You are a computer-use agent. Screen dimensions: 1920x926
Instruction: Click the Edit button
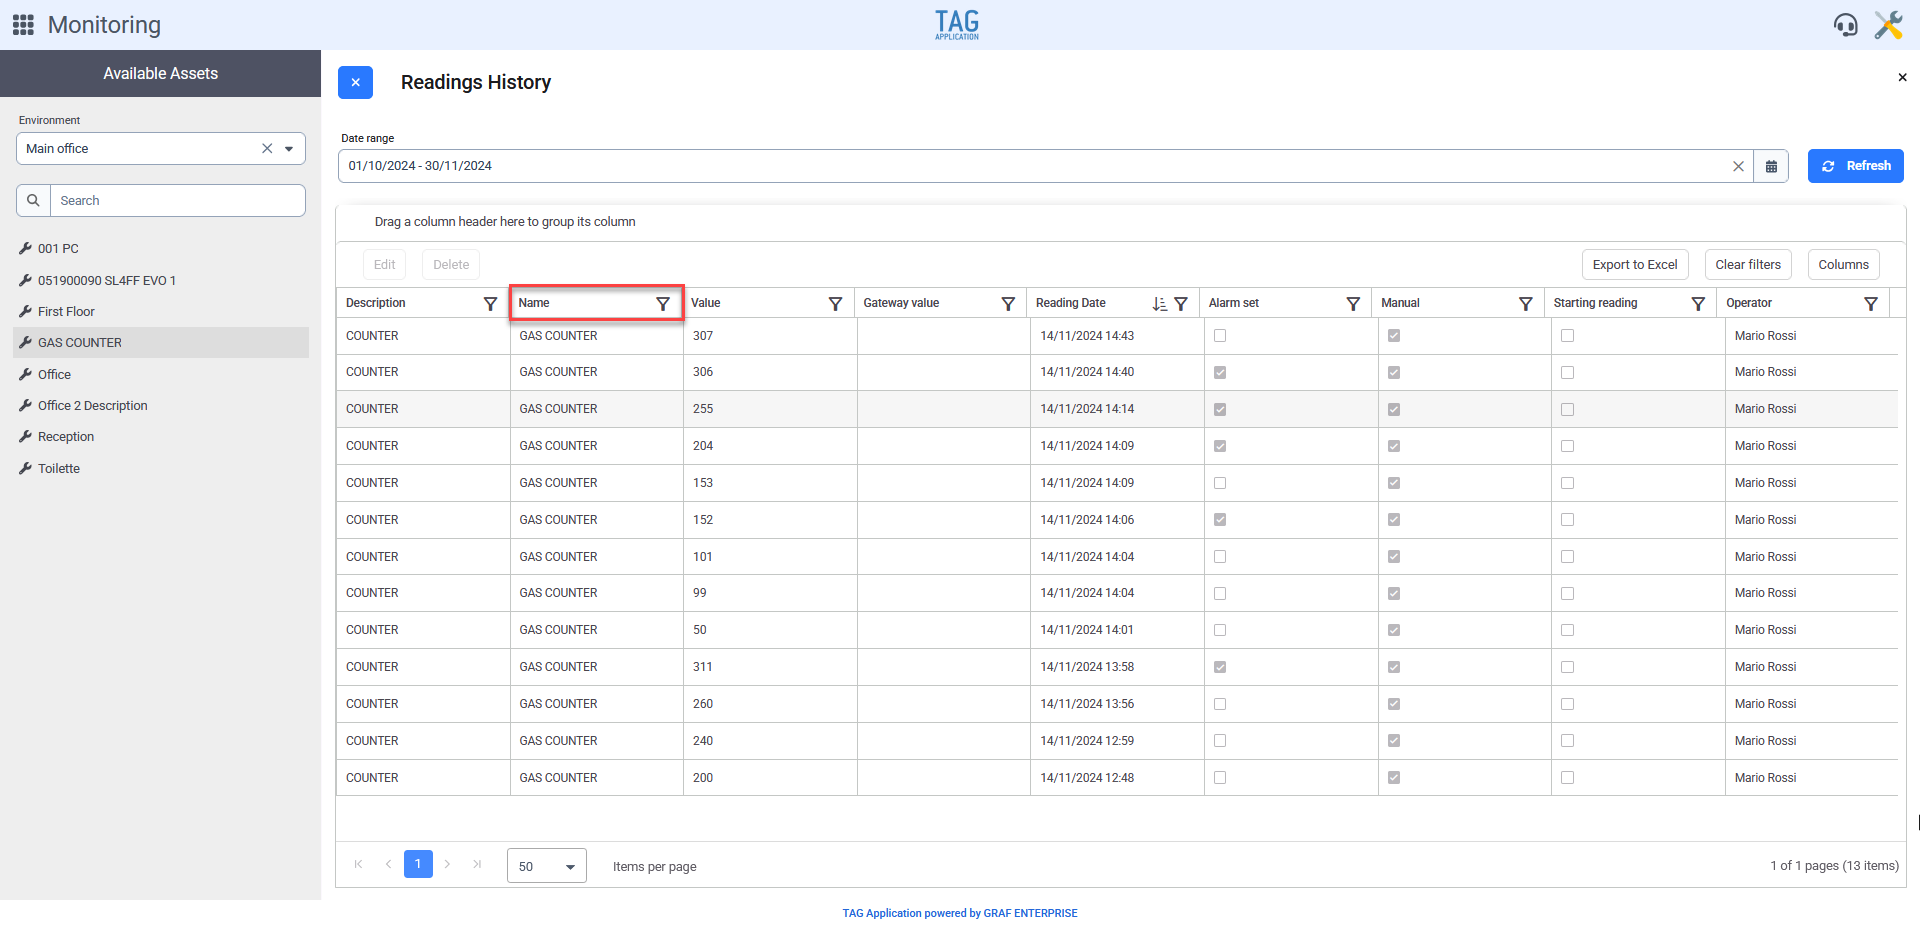click(x=384, y=265)
